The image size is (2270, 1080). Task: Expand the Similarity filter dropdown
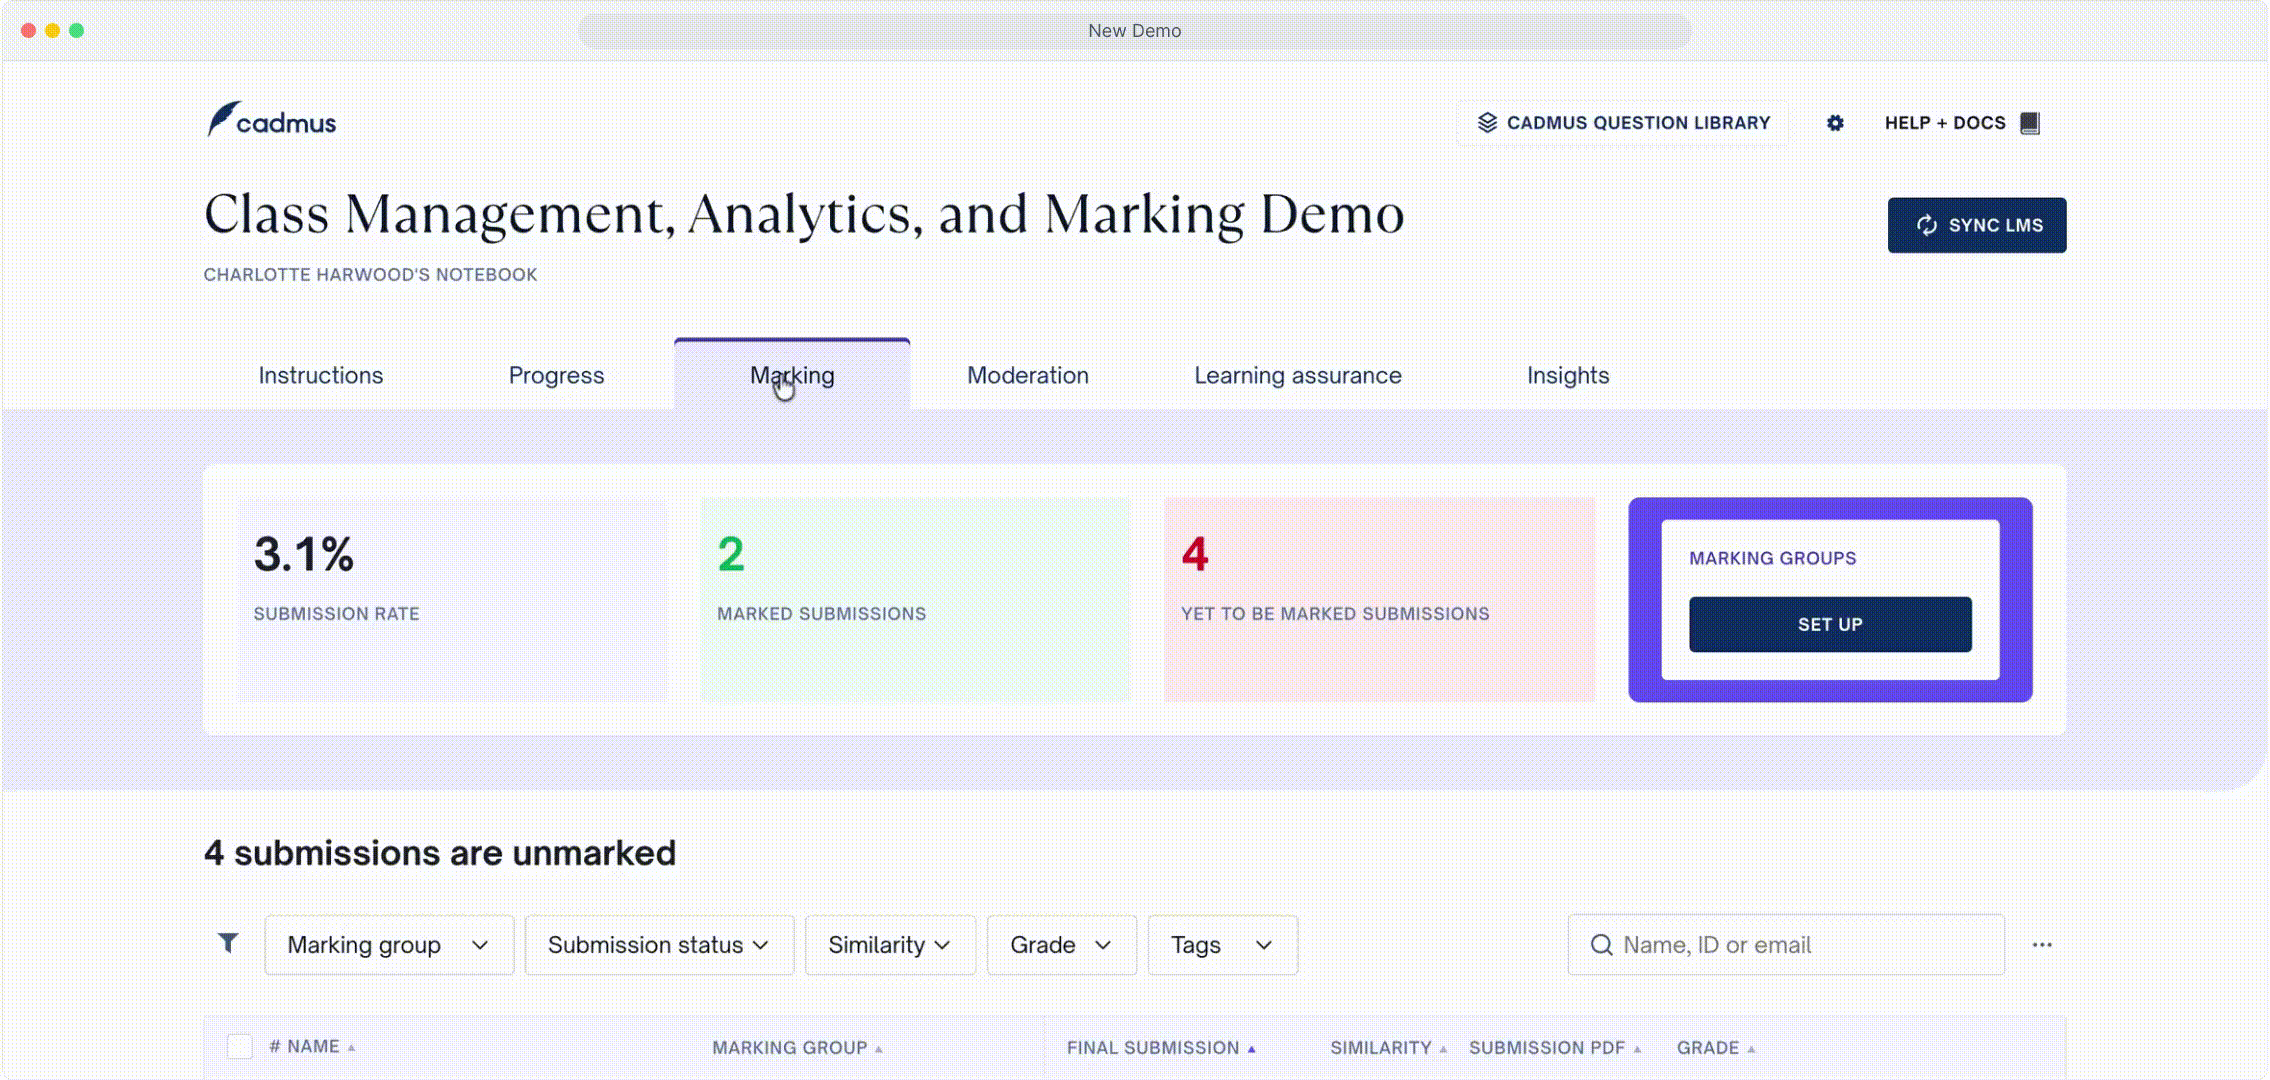coord(890,945)
